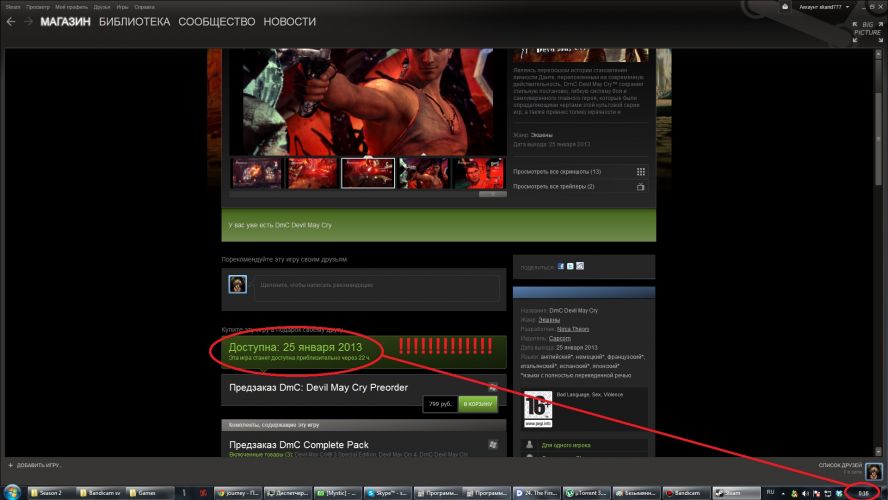Open Season 2 folder in taskbar
This screenshot has height=500, width=888.
coord(51,493)
